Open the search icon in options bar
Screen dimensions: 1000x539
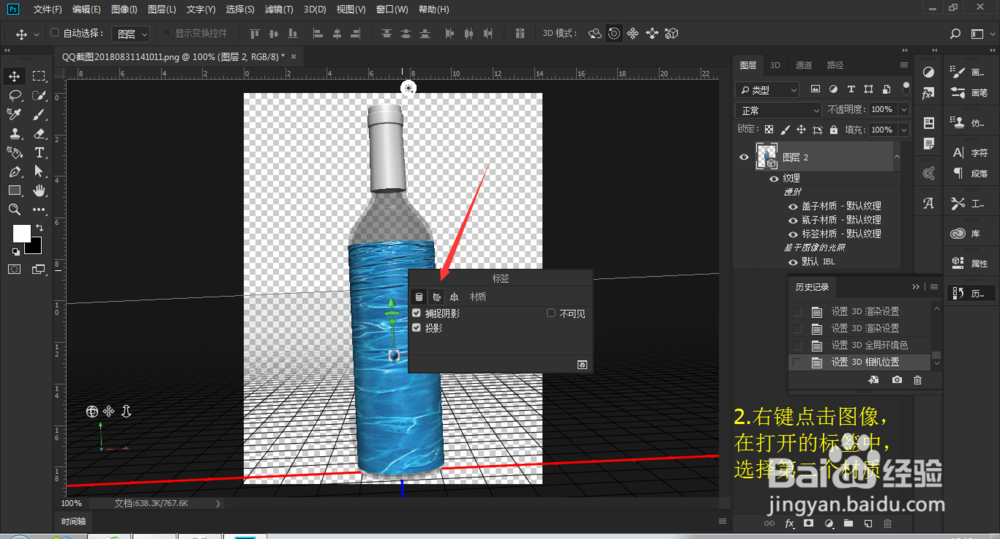click(x=955, y=34)
